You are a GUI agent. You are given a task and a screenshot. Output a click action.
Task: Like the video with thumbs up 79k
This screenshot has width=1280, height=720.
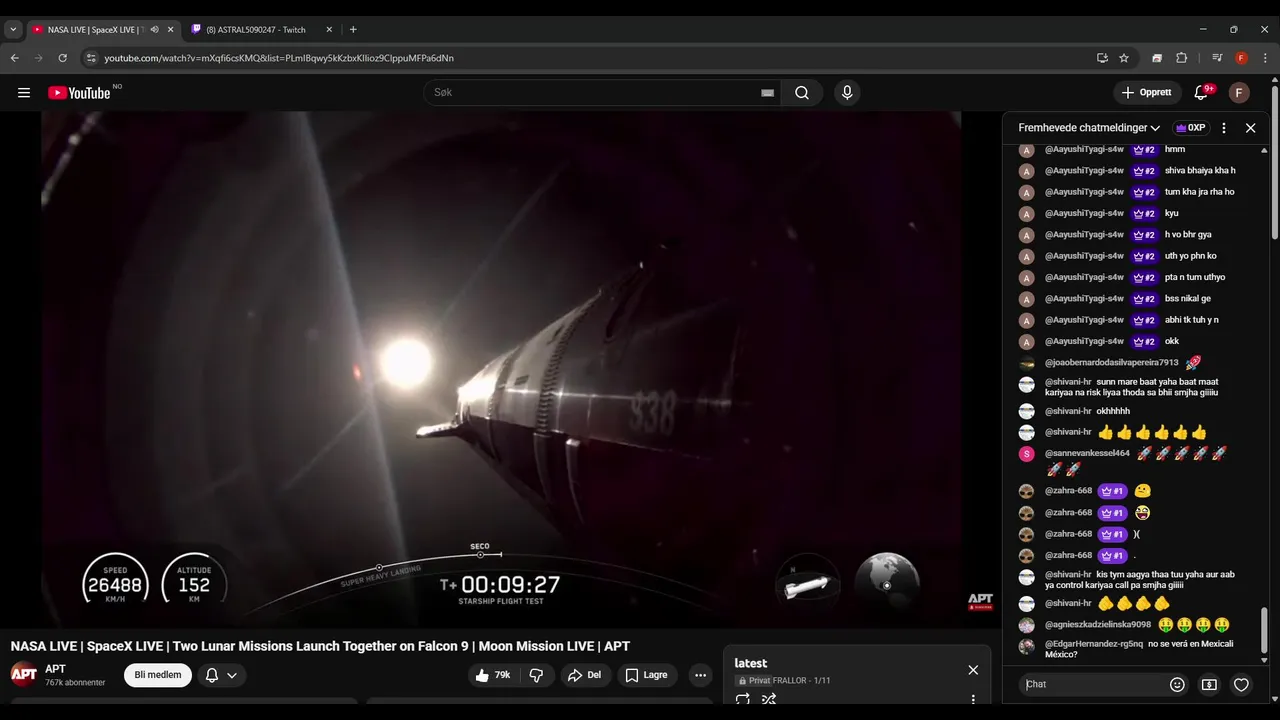(x=494, y=675)
